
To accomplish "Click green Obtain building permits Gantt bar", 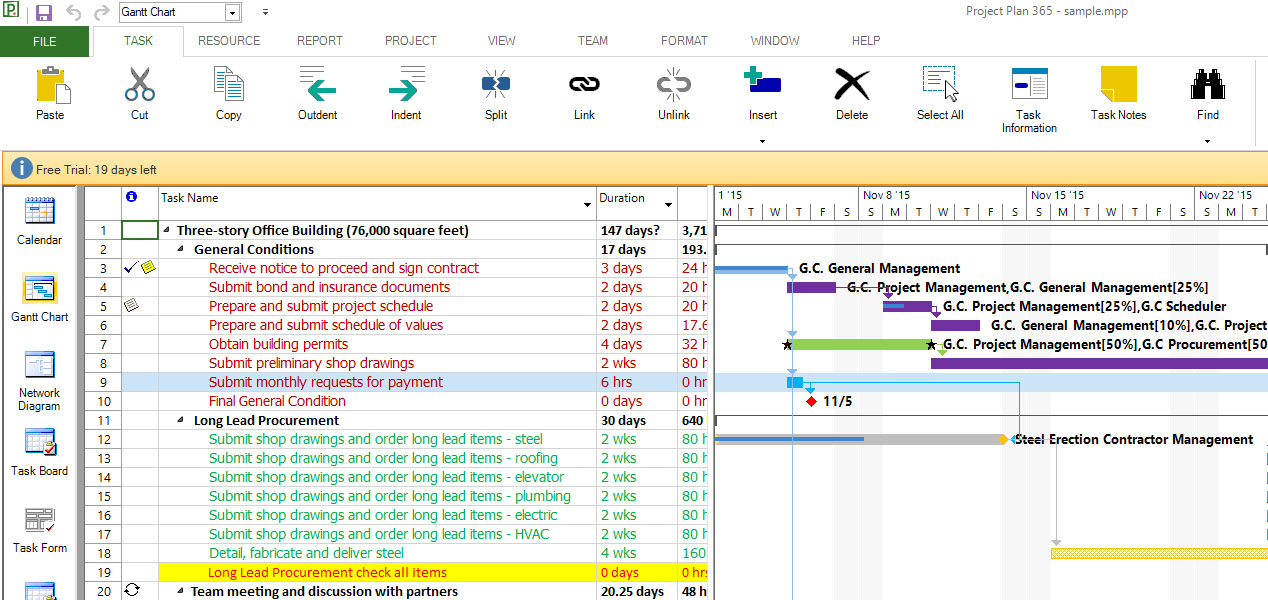I will click(x=861, y=344).
